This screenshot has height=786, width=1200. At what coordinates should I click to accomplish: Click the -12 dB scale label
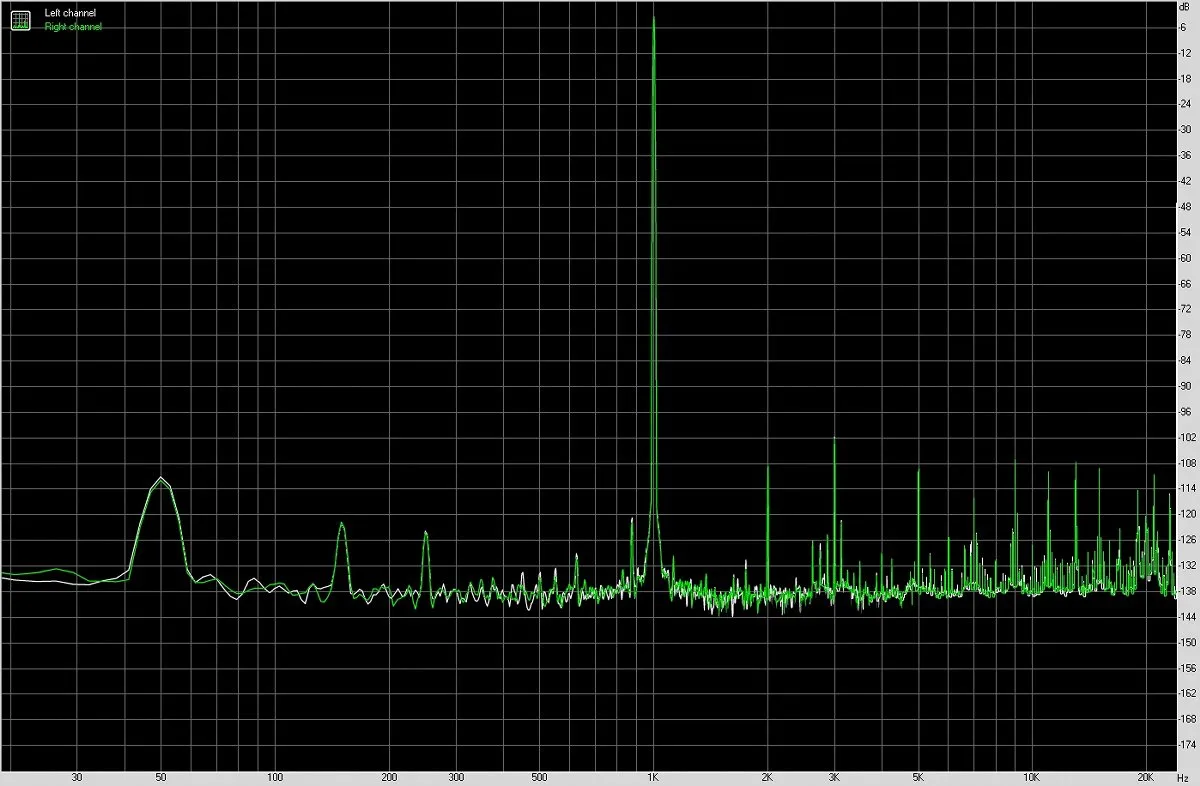(1183, 52)
